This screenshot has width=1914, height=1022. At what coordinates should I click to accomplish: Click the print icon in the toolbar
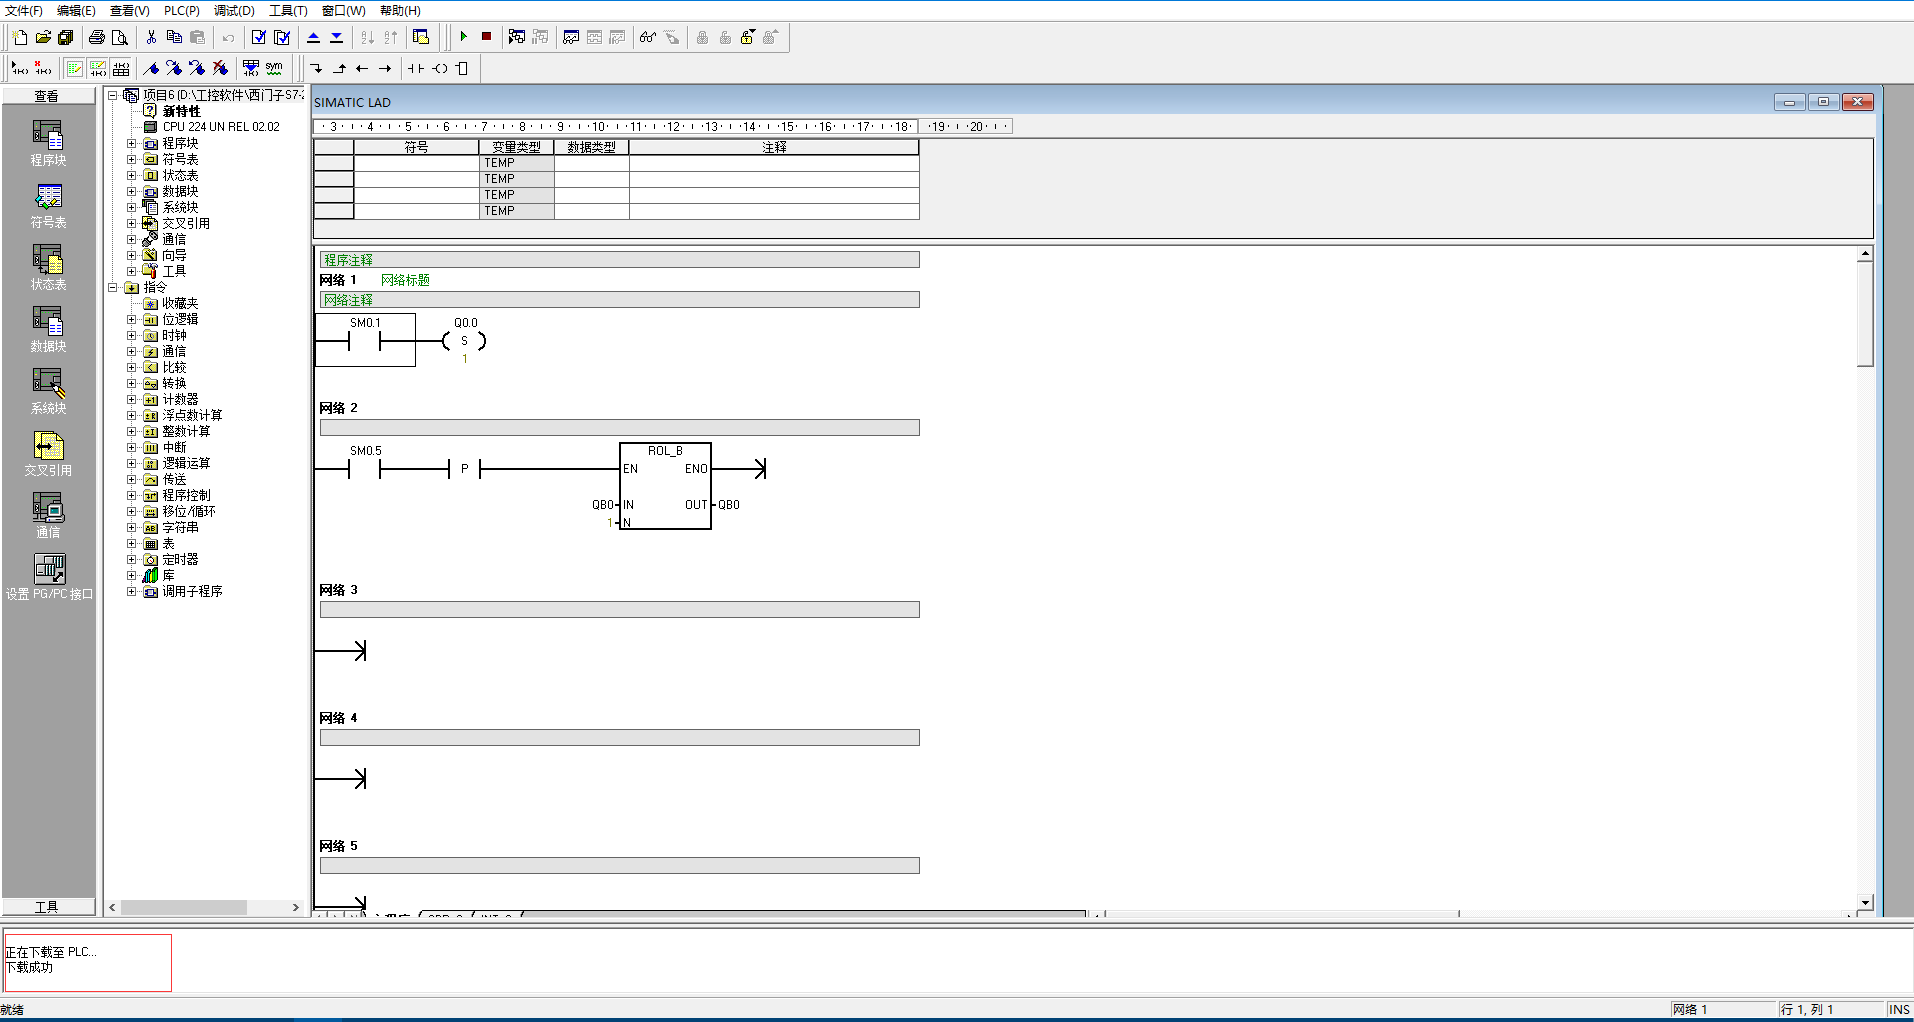[x=96, y=37]
